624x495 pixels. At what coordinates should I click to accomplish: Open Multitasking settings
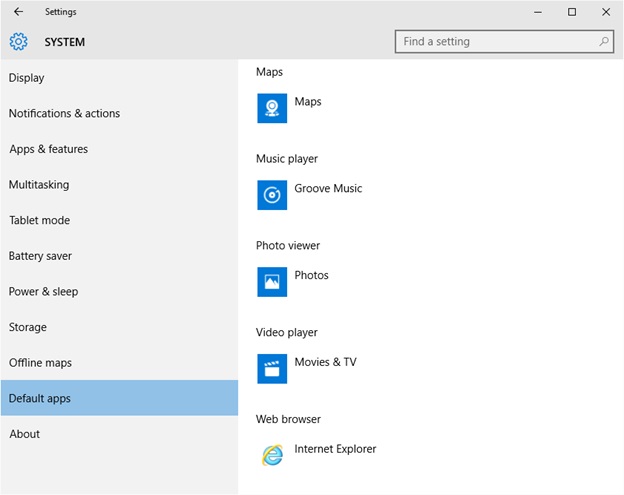[39, 185]
